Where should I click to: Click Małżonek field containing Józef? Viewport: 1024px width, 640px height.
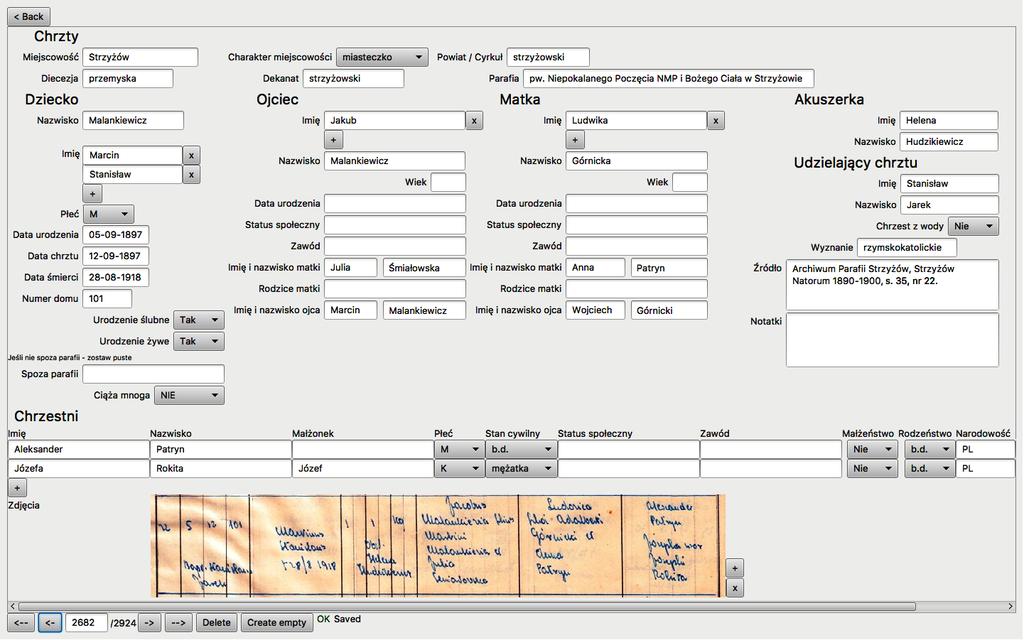(362, 469)
